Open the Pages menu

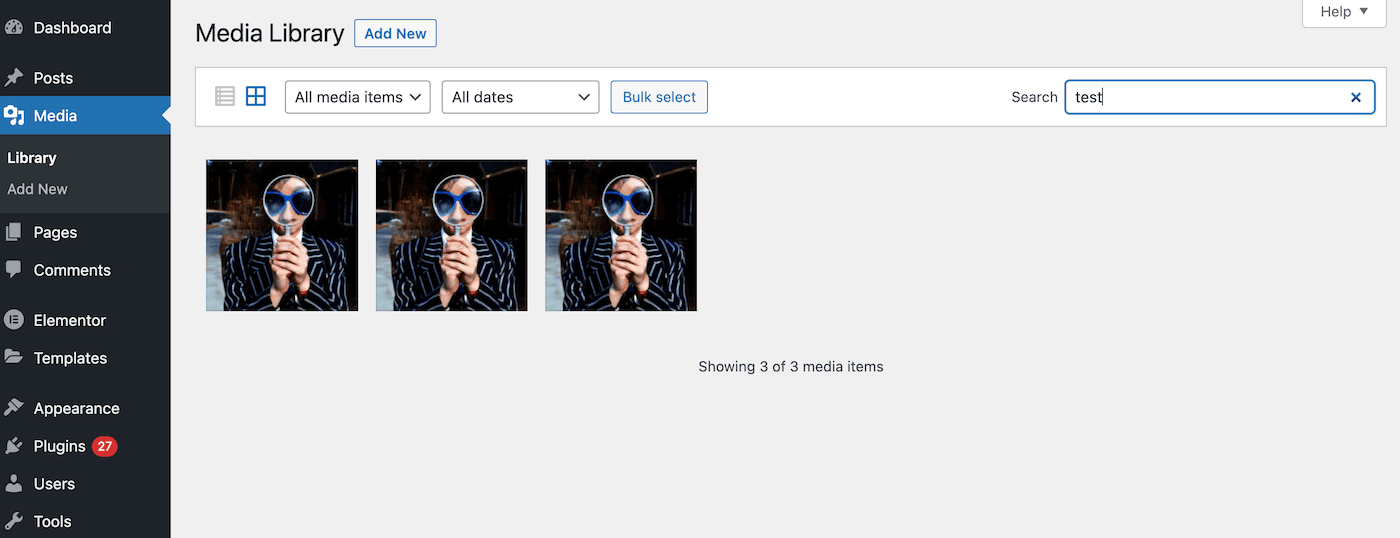tap(55, 232)
